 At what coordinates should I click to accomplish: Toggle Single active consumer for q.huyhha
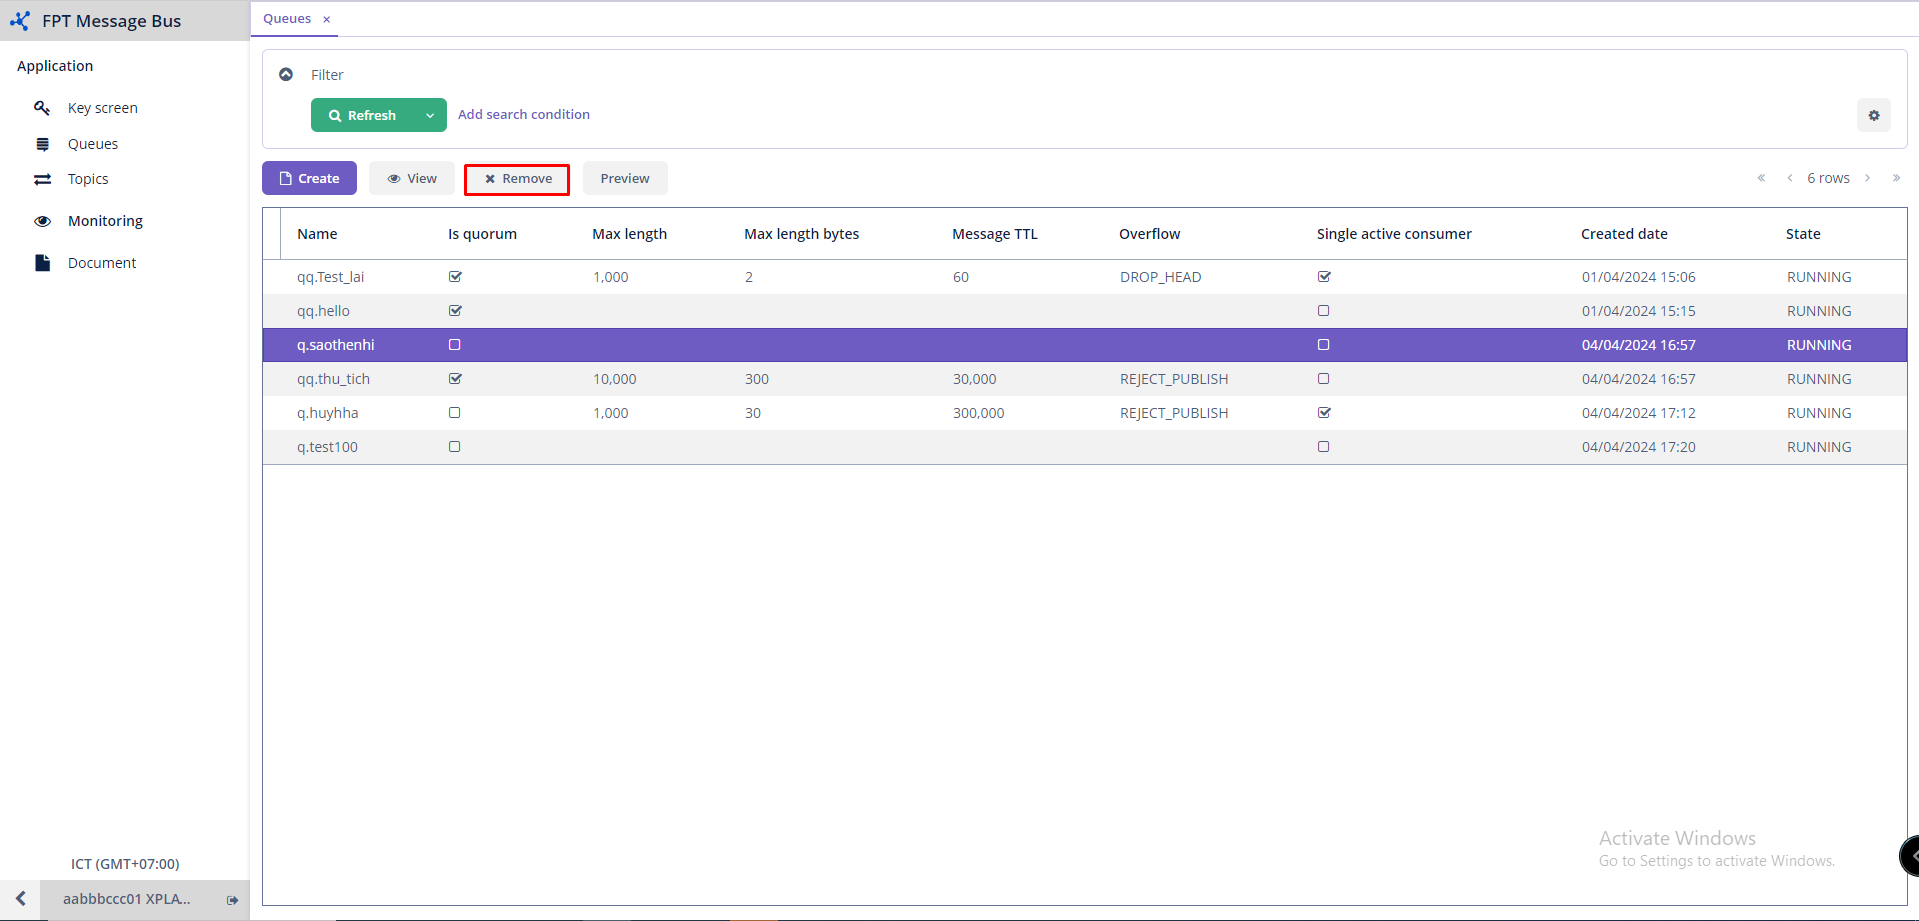point(1324,413)
